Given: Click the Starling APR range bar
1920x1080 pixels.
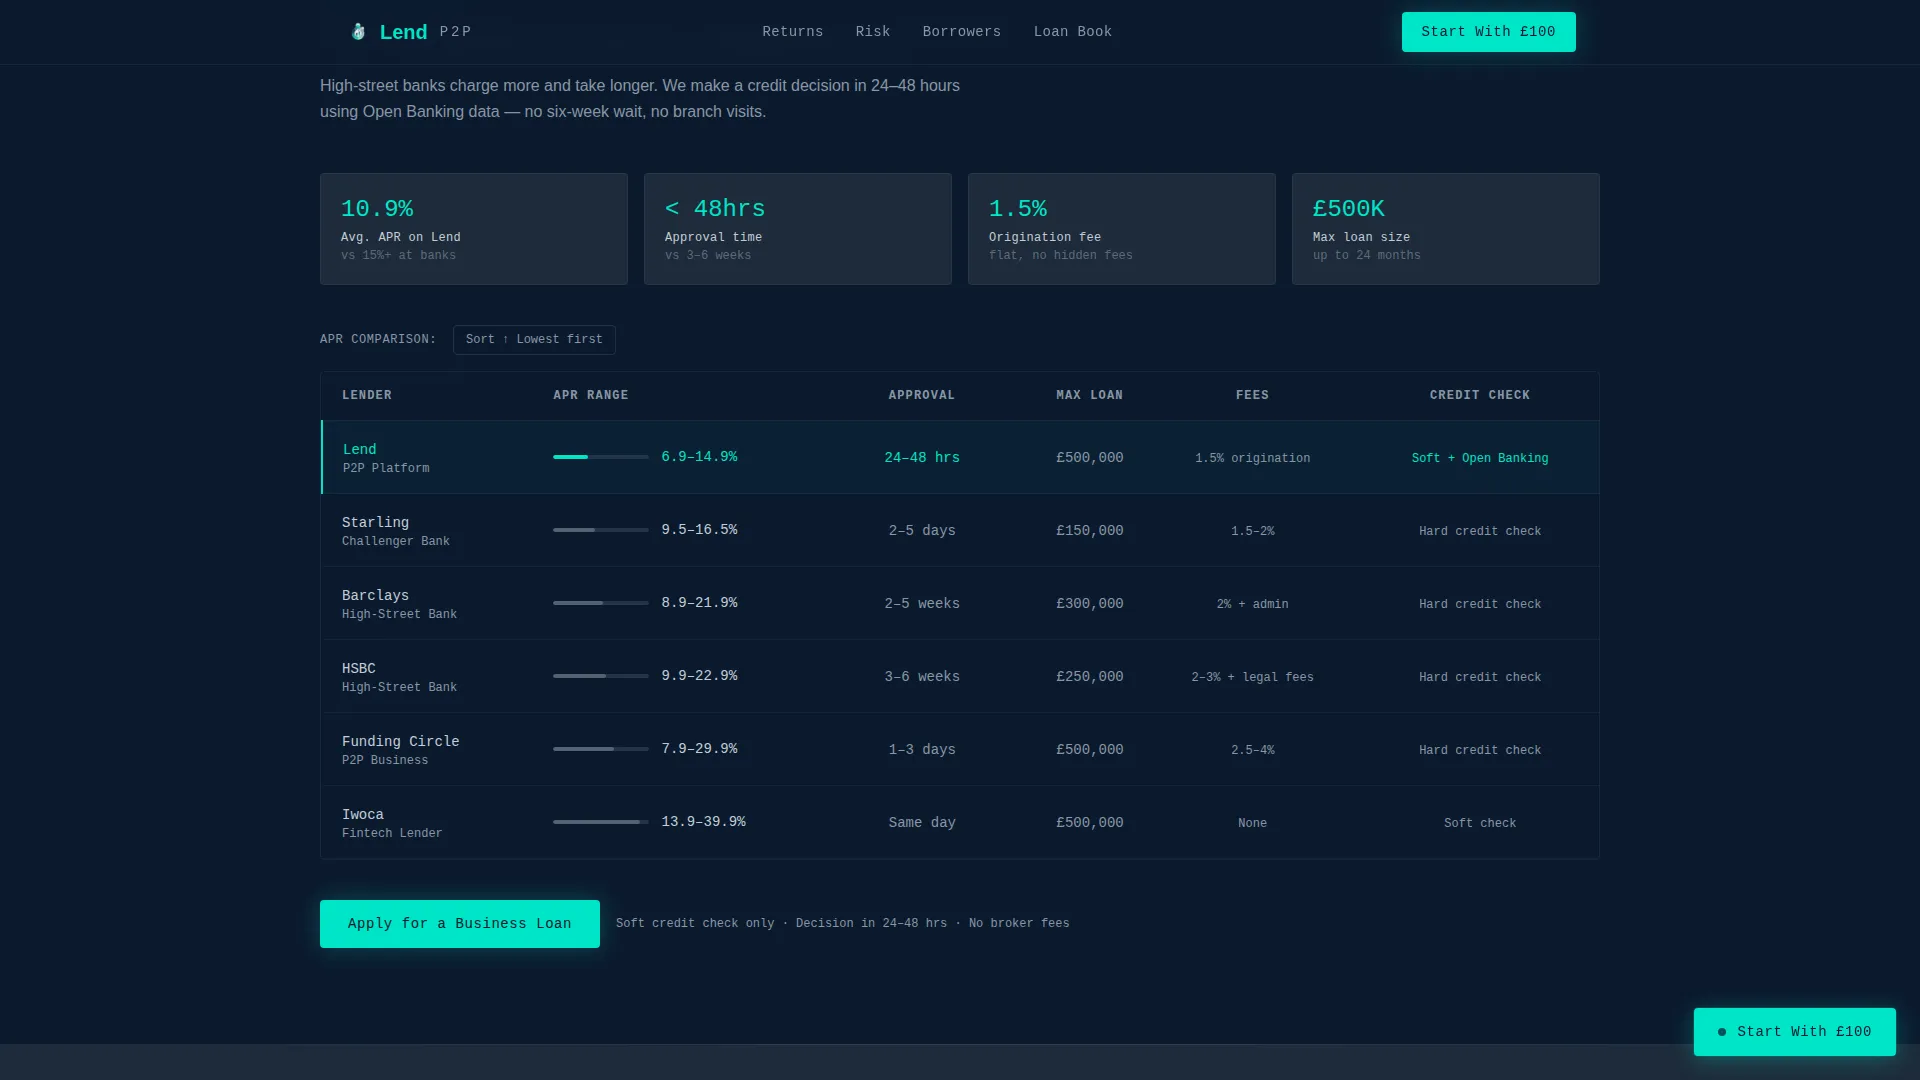Looking at the screenshot, I should [601, 530].
